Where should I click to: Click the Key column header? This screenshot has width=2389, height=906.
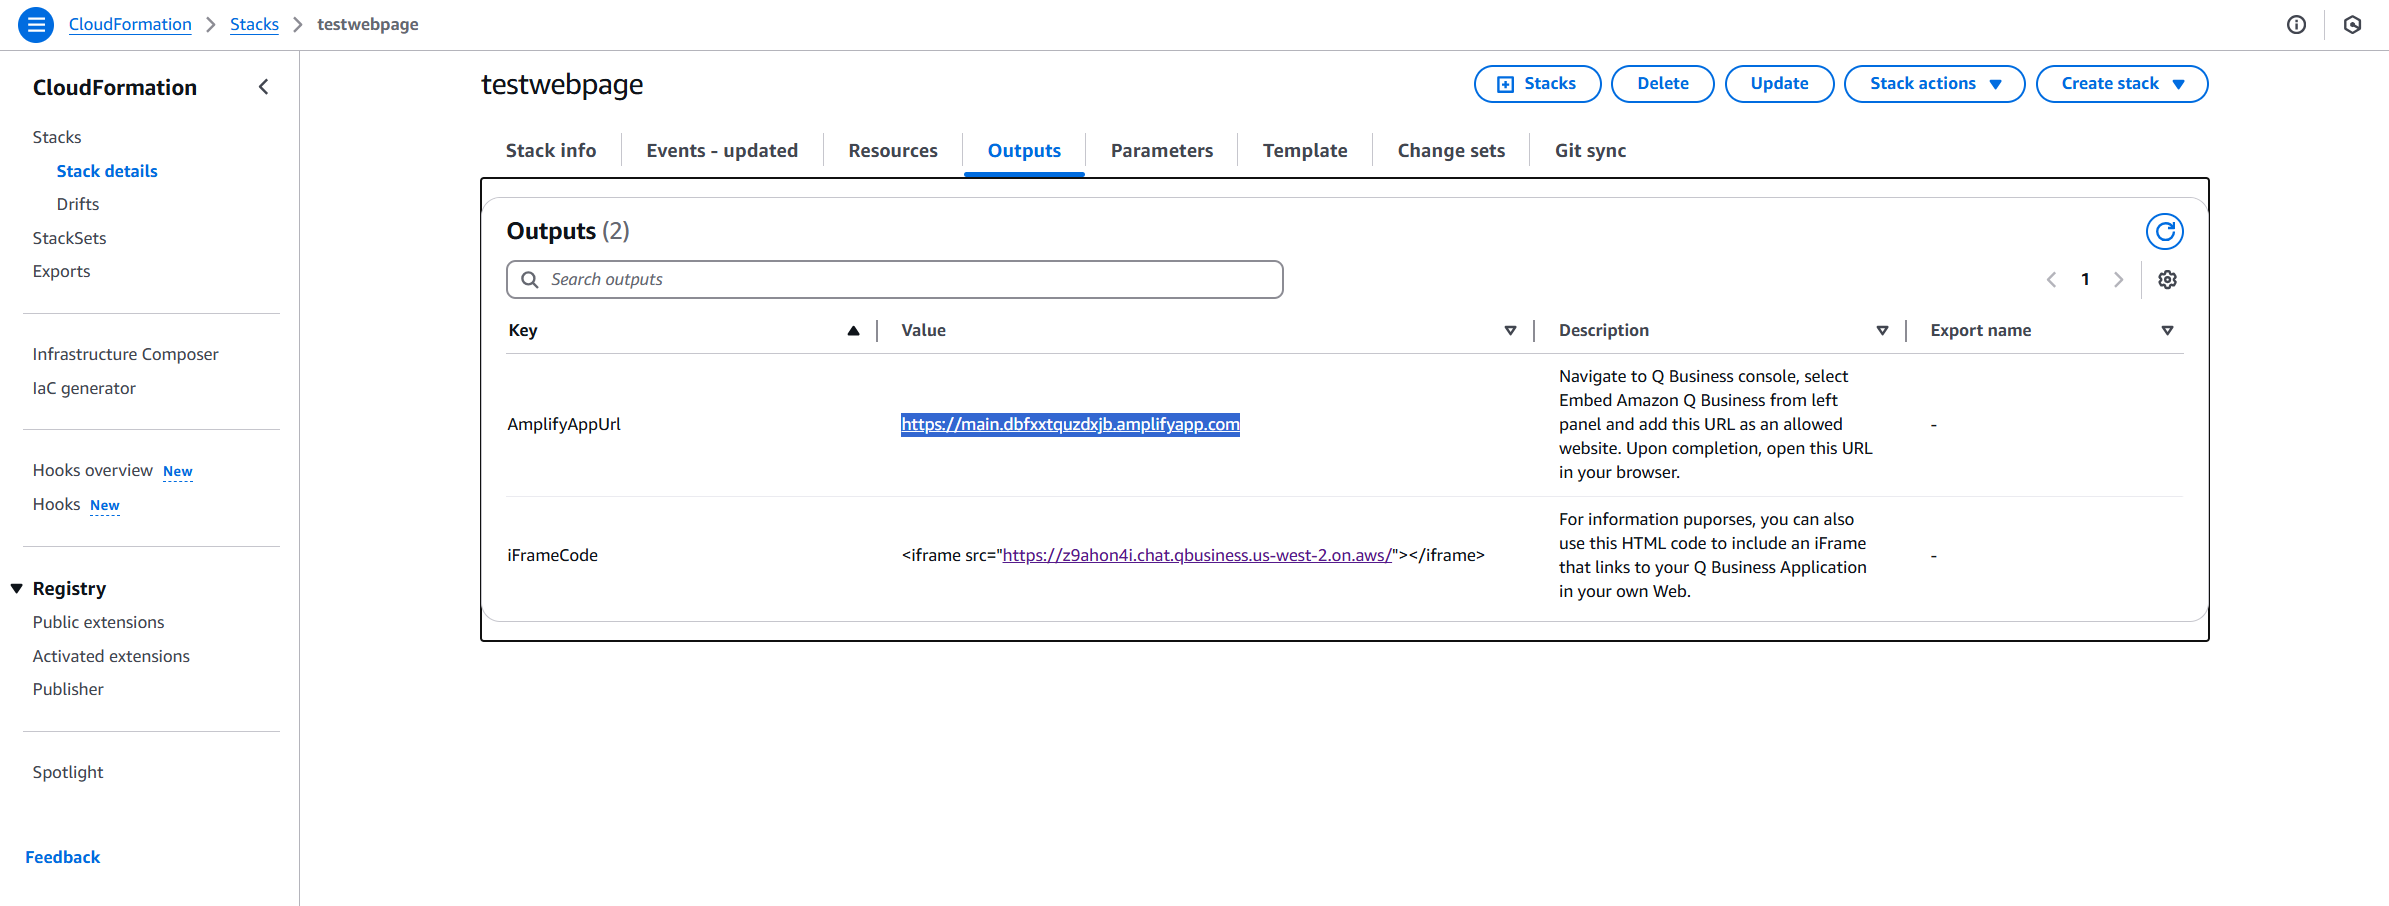coord(523,331)
